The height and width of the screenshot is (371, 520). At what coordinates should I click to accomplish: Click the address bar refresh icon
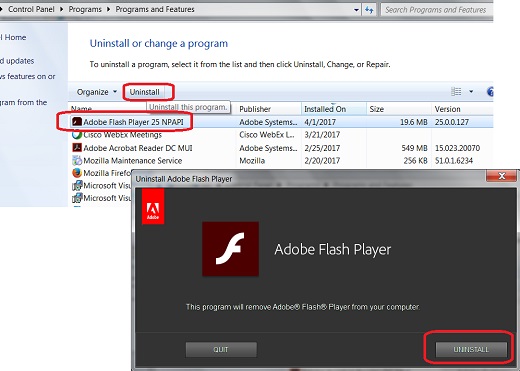point(369,10)
